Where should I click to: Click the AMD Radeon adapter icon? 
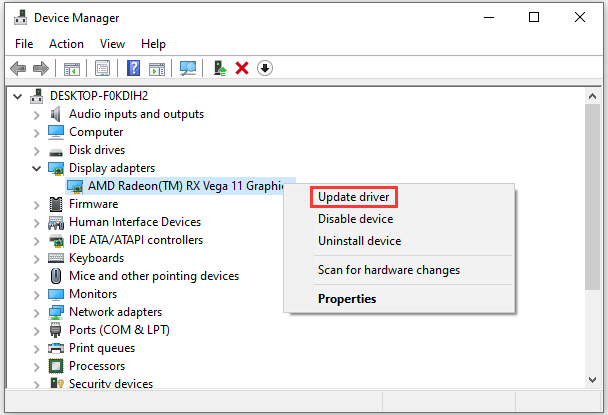click(74, 187)
